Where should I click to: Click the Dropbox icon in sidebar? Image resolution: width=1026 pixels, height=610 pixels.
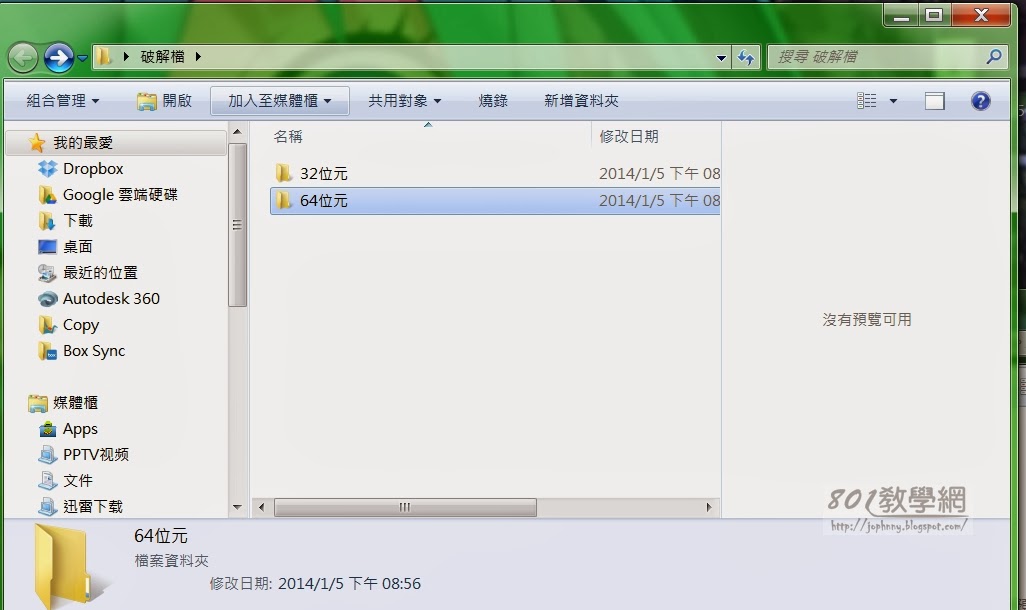click(x=47, y=169)
